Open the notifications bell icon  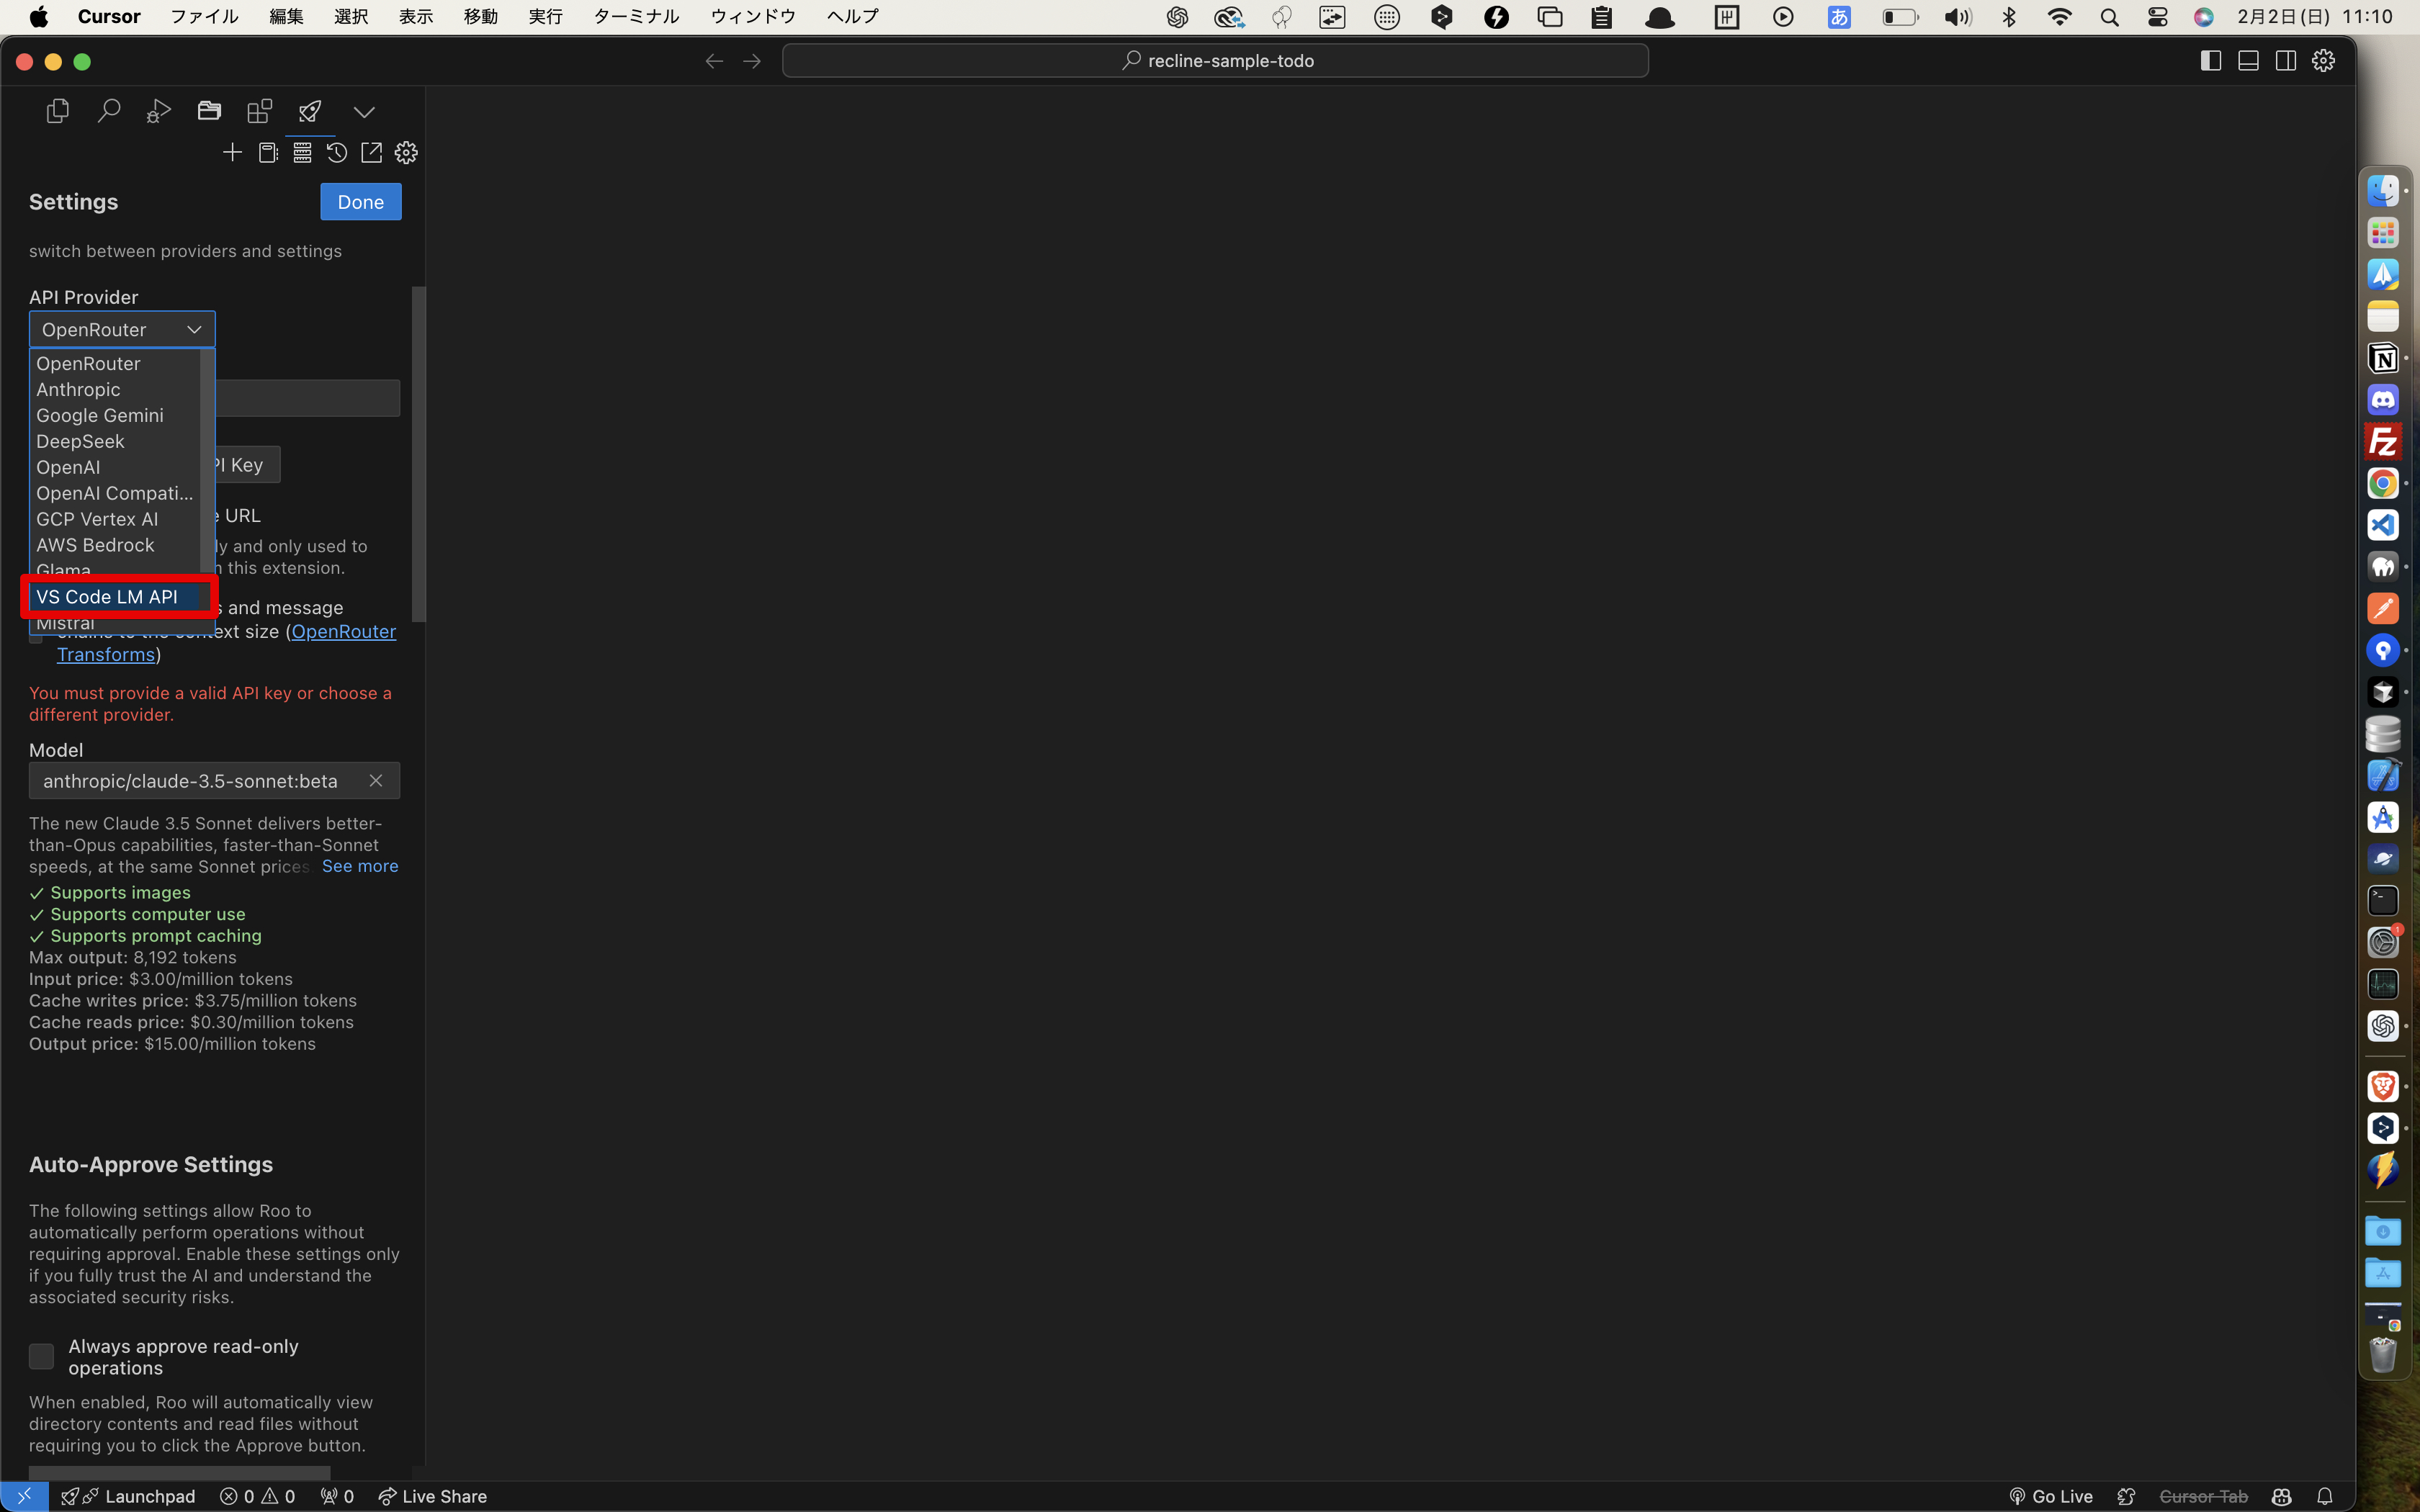click(2325, 1496)
